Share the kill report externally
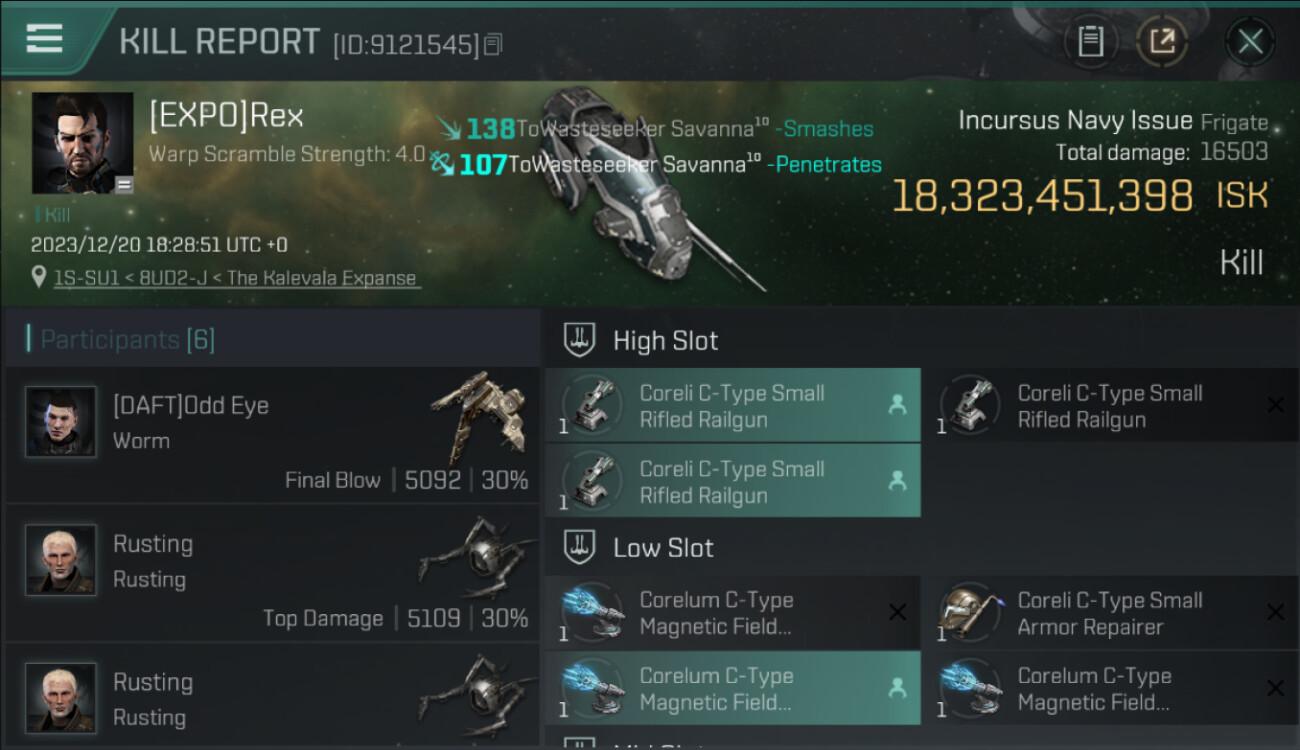The width and height of the screenshot is (1300, 750). (1162, 41)
